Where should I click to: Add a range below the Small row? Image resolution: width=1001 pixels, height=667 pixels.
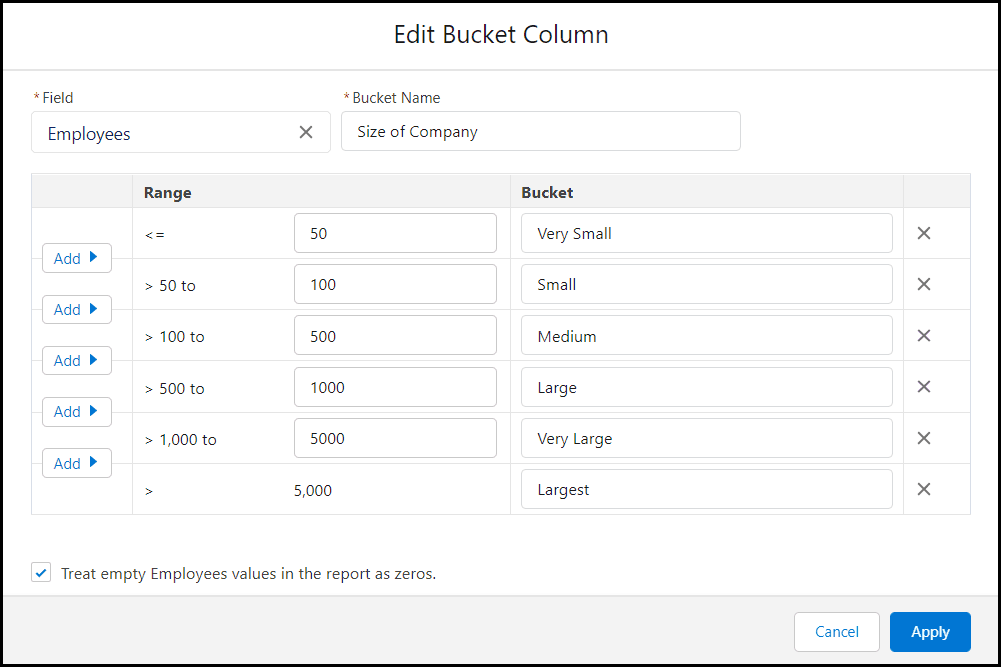tap(77, 310)
